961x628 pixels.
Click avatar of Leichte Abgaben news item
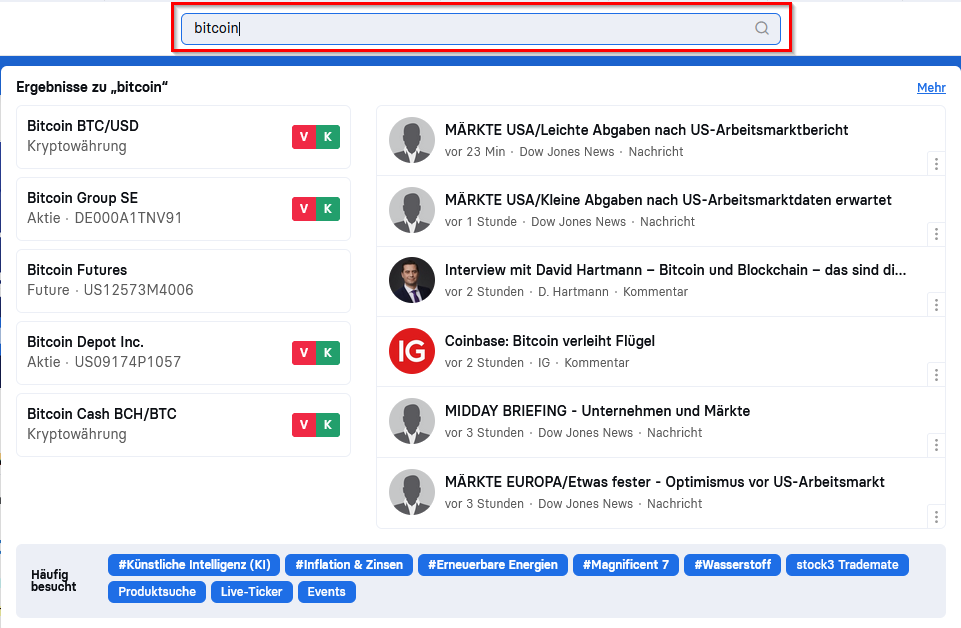[412, 140]
